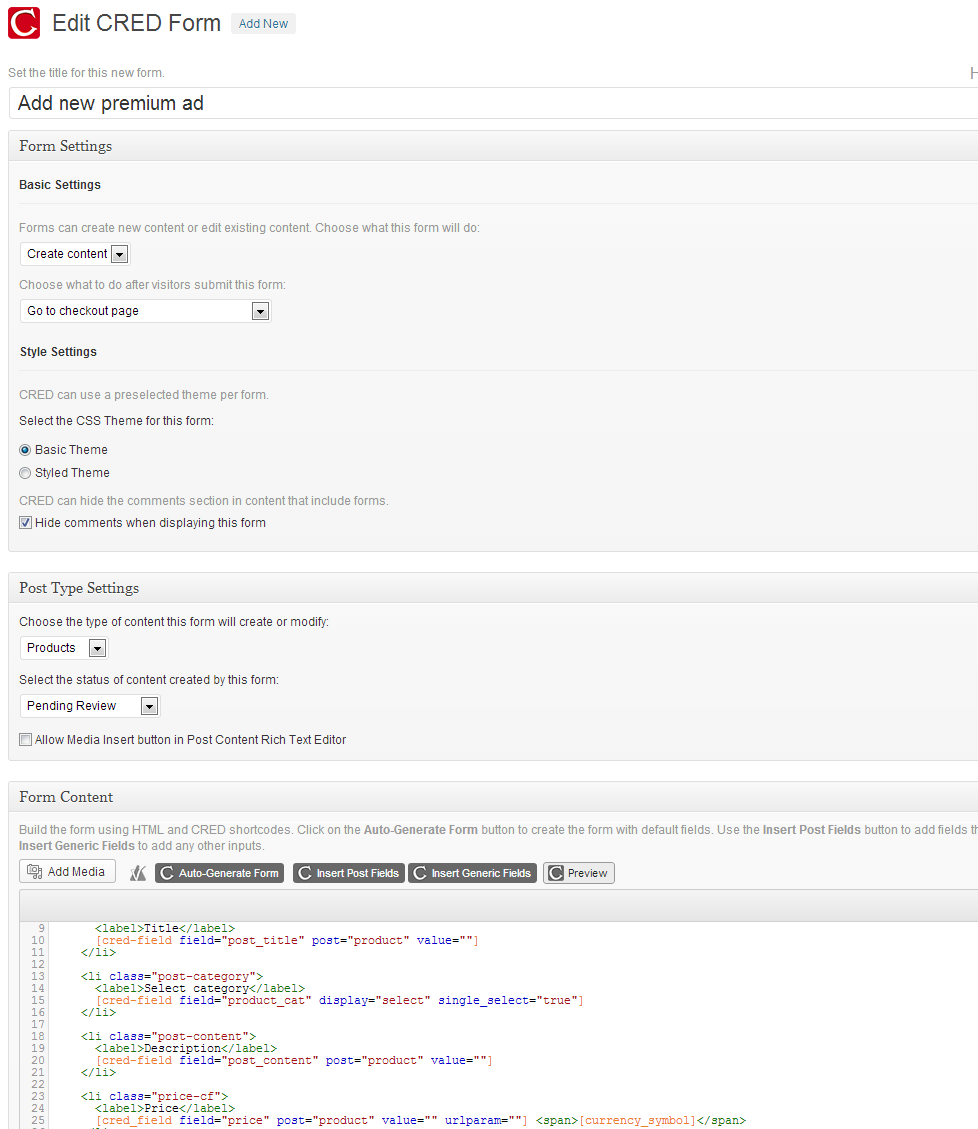Viewport: 978px width, 1129px height.
Task: Open the Products post type dropdown
Action: [64, 648]
